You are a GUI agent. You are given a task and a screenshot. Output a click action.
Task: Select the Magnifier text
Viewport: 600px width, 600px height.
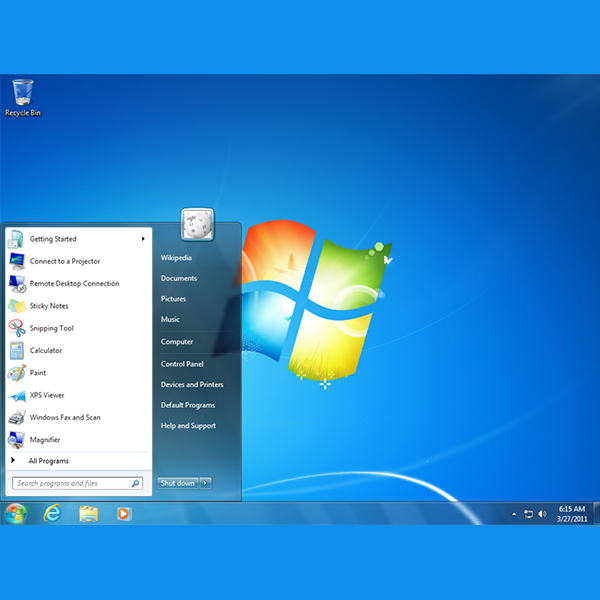pos(45,440)
